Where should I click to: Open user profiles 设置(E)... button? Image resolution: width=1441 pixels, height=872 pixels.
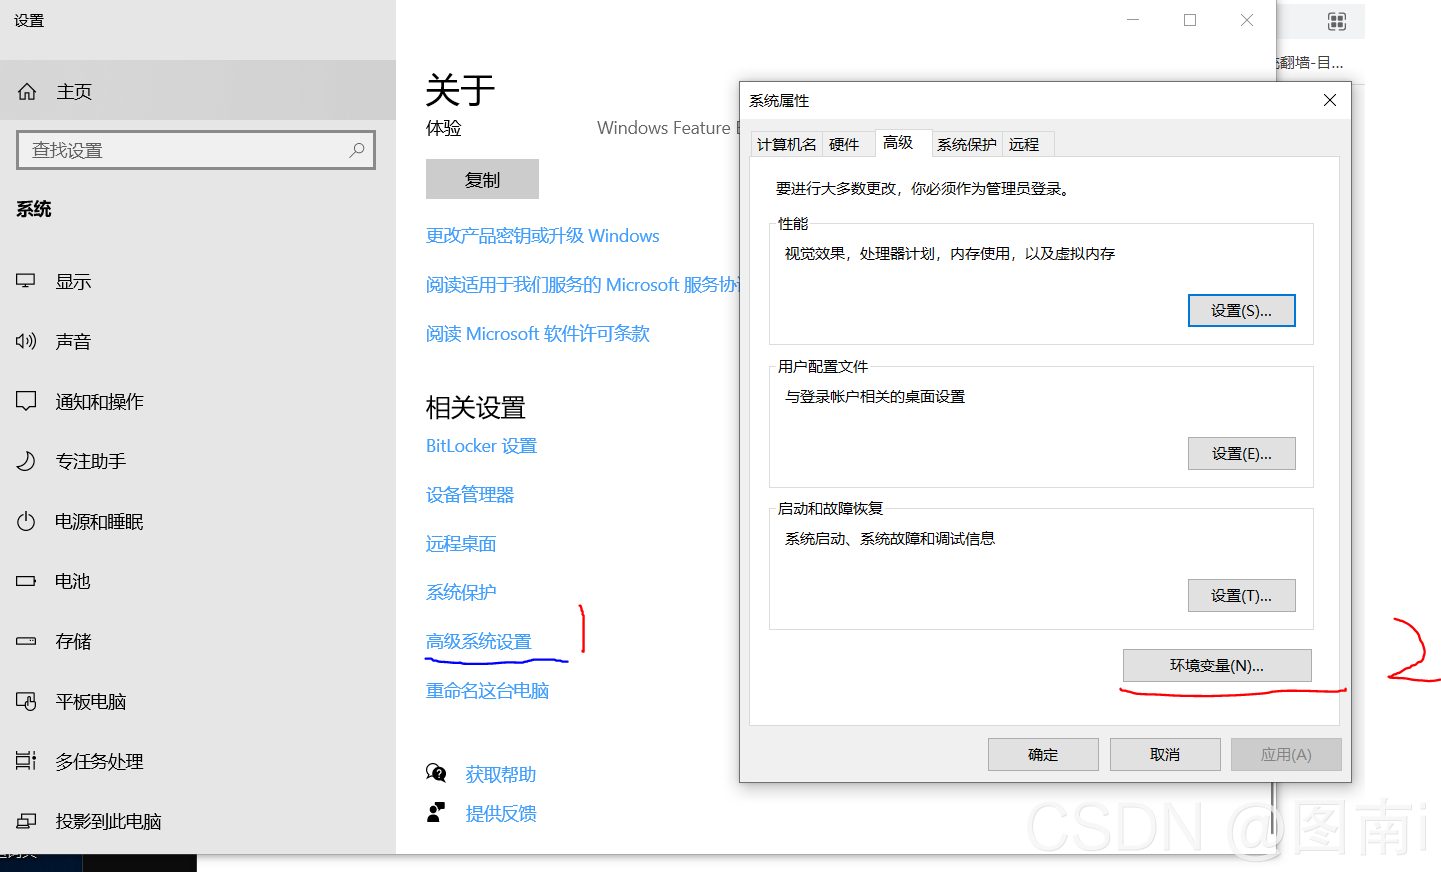pos(1241,454)
